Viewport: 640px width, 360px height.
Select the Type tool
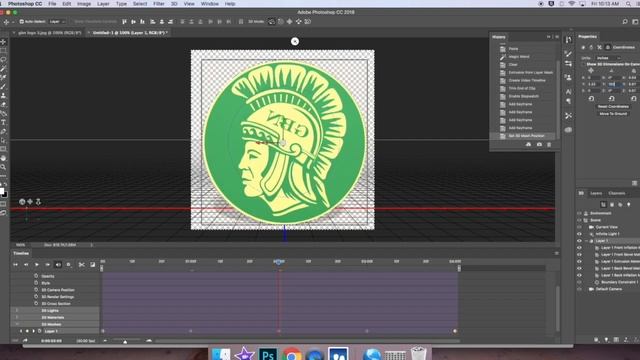tap(3, 122)
